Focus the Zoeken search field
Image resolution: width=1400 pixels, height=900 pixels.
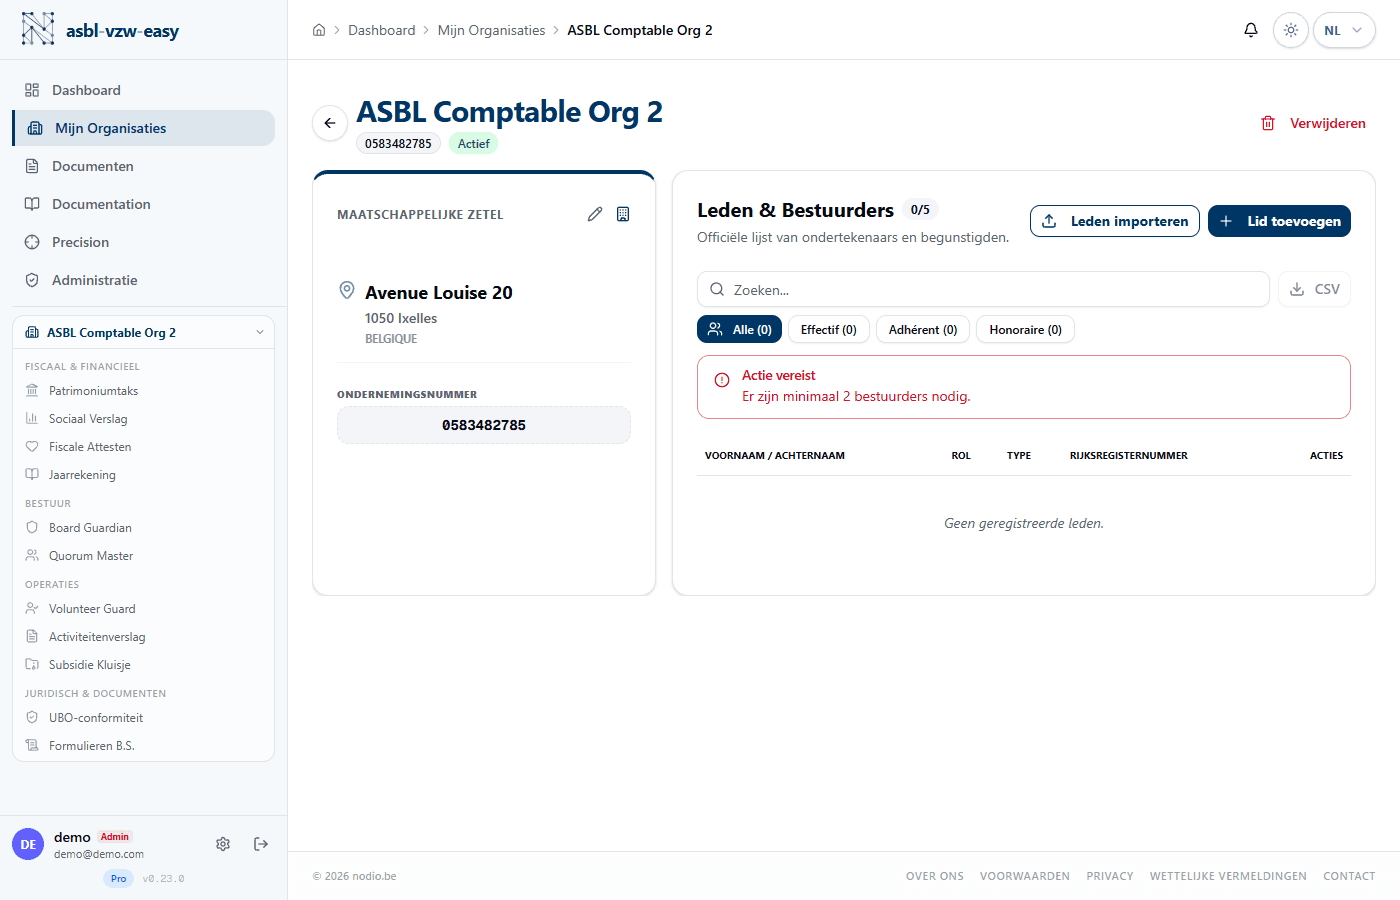(x=983, y=289)
